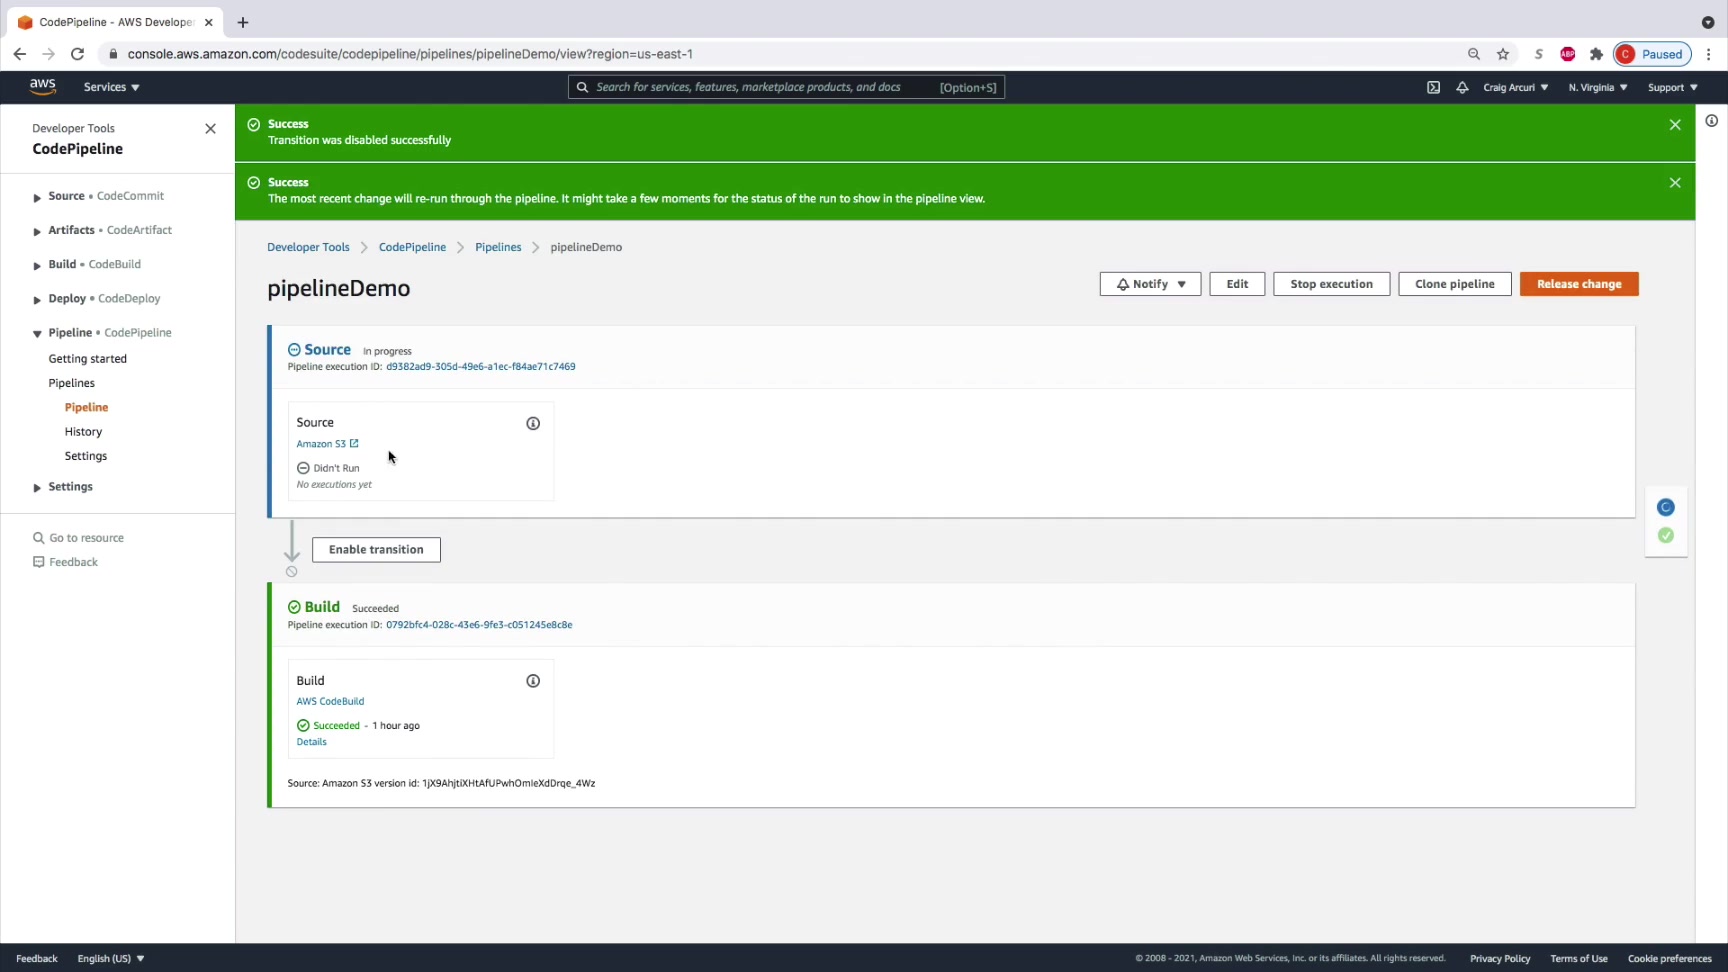Click the orange Release change button
Image resolution: width=1728 pixels, height=972 pixels.
(1579, 284)
